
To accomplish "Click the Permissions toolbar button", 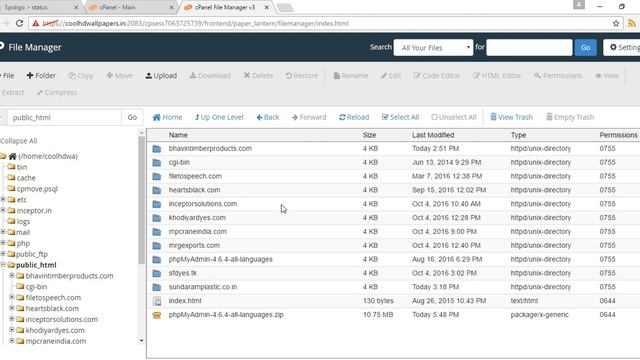I will click(558, 76).
